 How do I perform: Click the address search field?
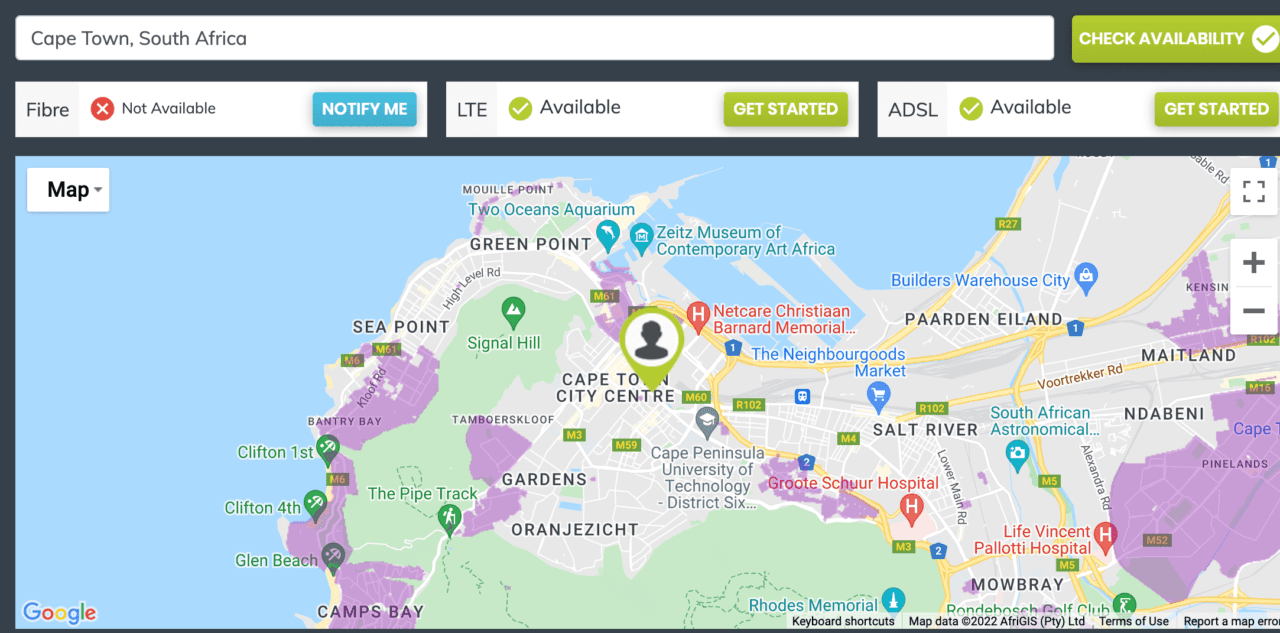tap(533, 38)
